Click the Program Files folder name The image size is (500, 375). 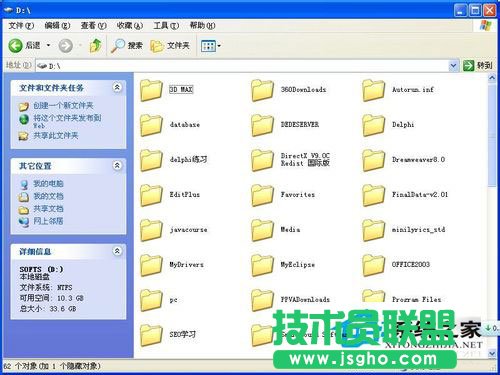click(416, 300)
